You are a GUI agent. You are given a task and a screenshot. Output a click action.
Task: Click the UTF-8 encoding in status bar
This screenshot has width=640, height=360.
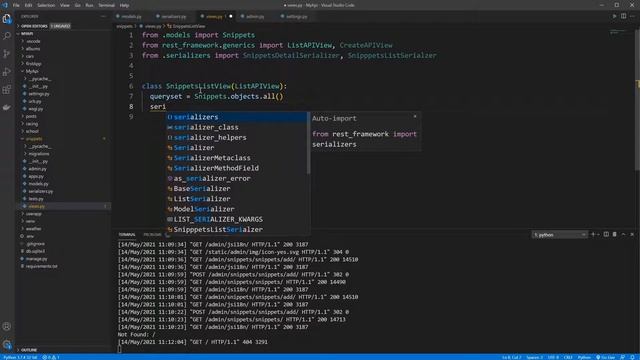tap(553, 357)
